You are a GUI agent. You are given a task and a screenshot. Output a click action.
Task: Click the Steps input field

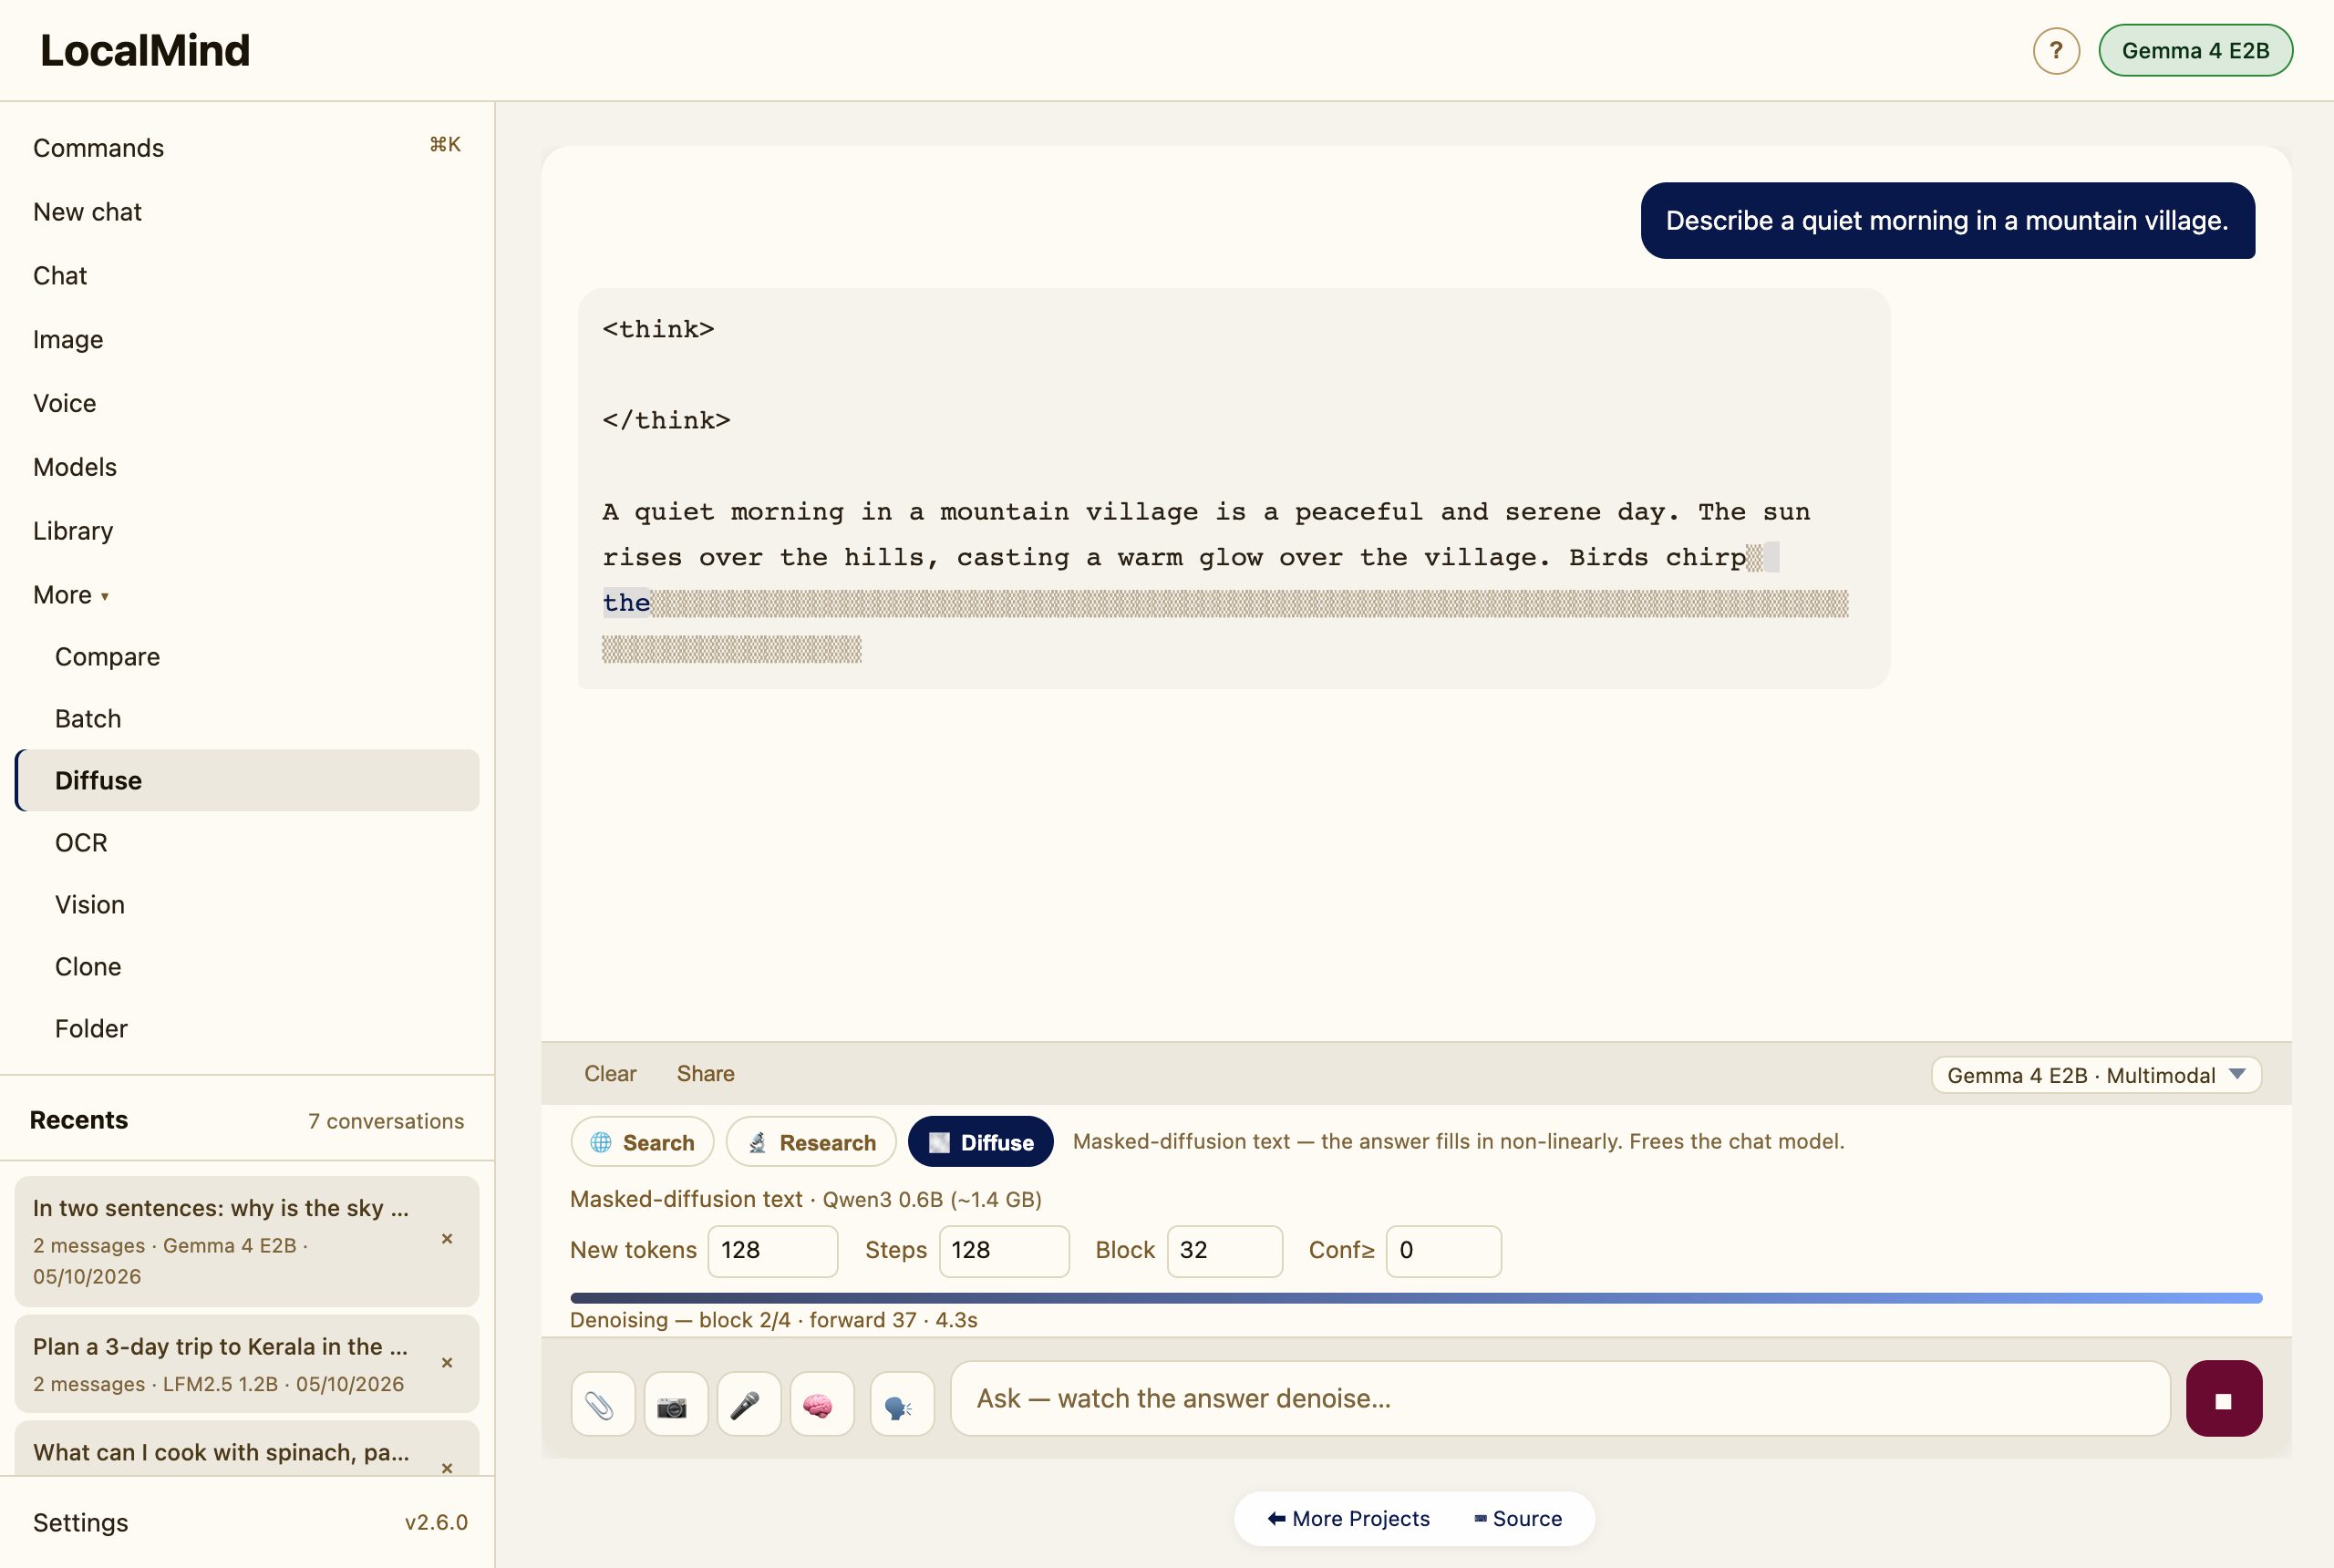[x=1004, y=1251]
